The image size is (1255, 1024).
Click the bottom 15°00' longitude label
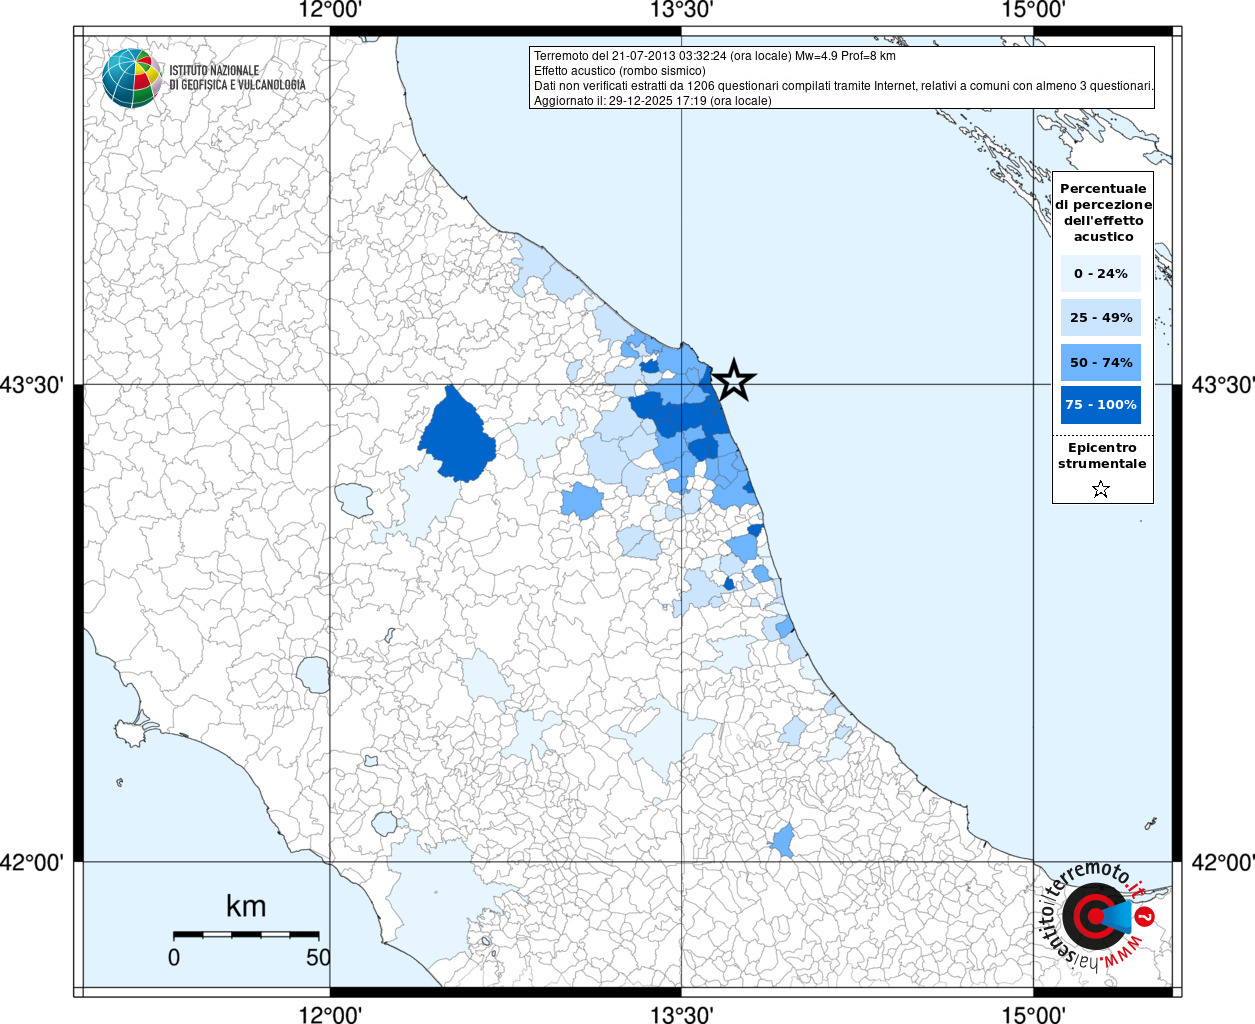point(1033,1015)
